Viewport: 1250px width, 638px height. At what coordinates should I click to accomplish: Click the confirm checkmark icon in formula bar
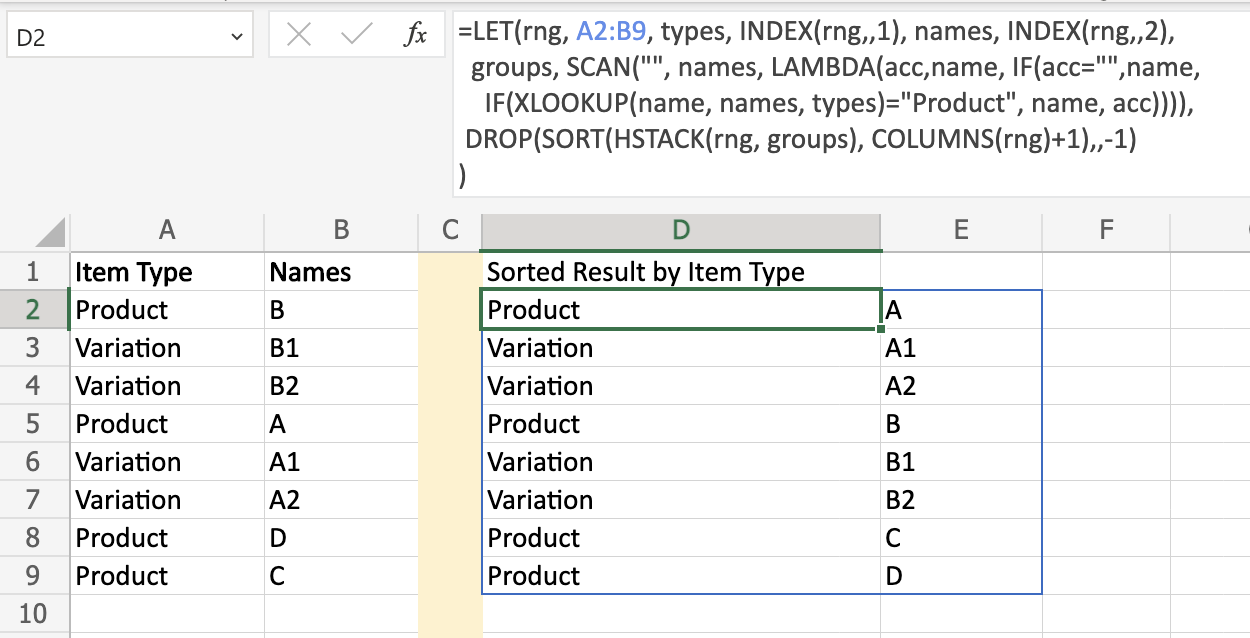click(x=356, y=37)
